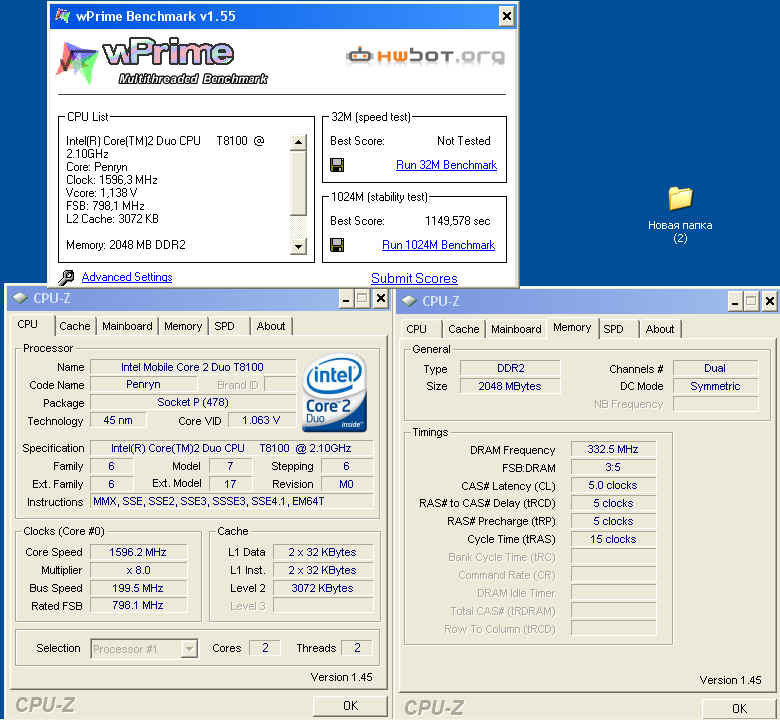Click the Bus Speed value 199.5 MHz
The image size is (780, 720).
pos(138,588)
